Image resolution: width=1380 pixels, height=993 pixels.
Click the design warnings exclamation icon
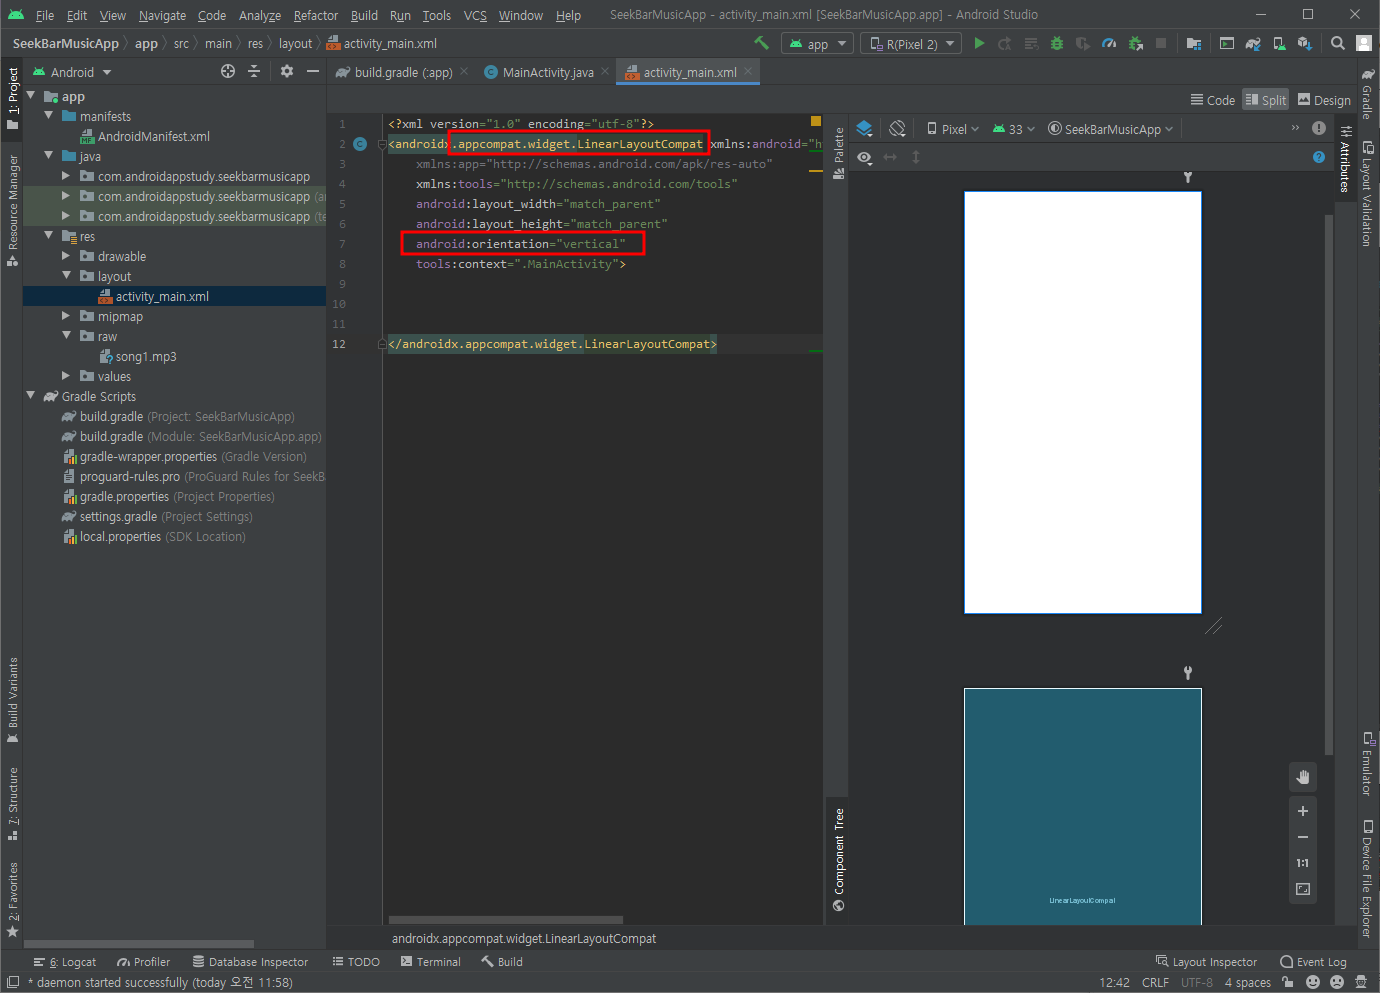tap(1319, 128)
